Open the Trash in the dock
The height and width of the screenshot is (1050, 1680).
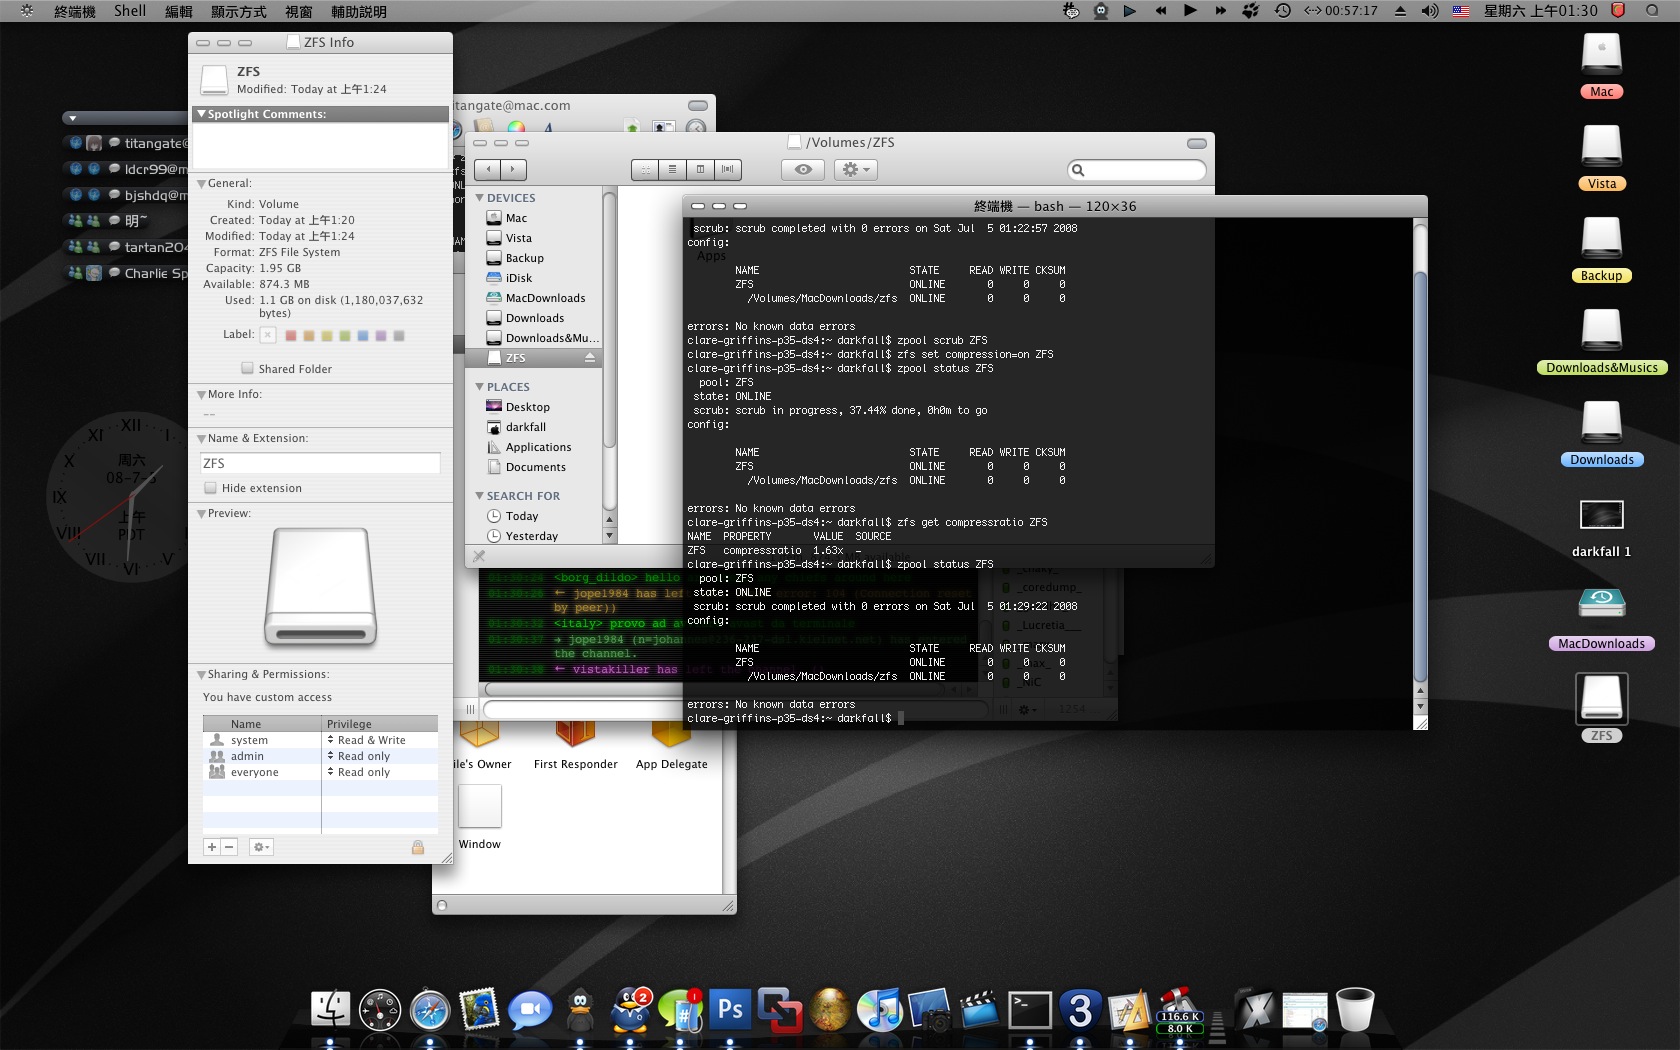1355,1009
